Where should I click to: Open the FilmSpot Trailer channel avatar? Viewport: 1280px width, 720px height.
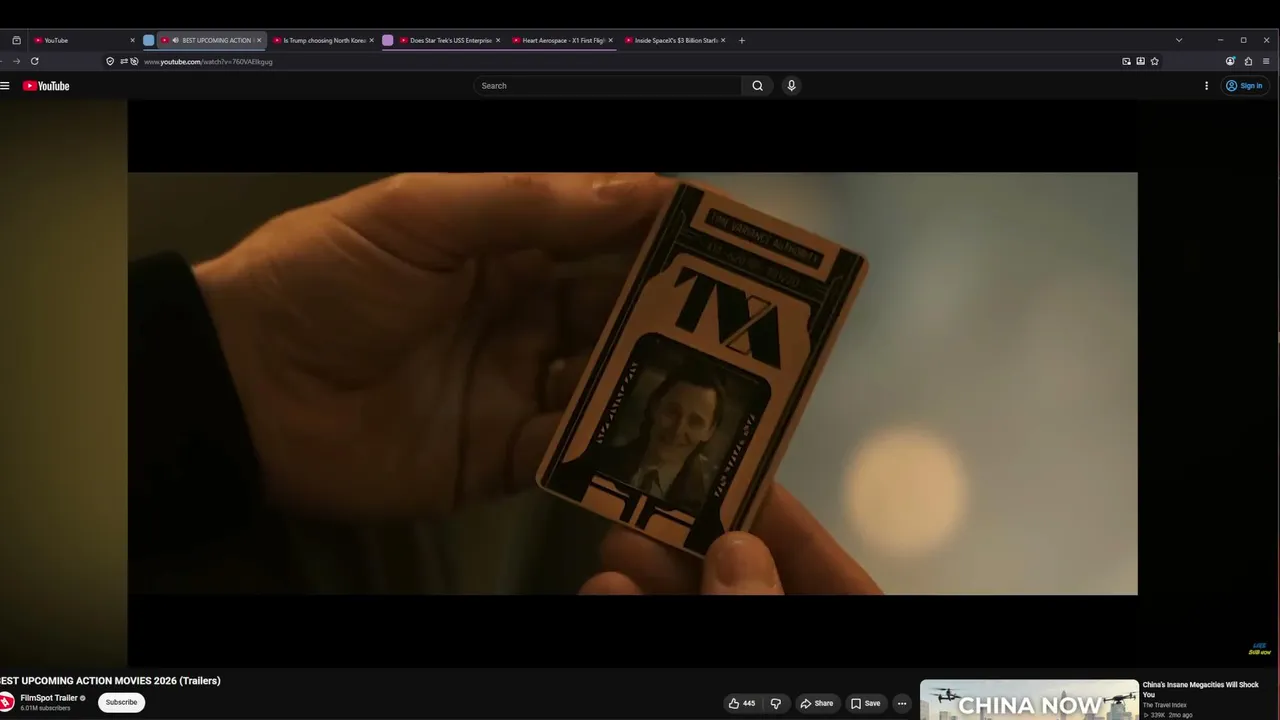[5, 702]
